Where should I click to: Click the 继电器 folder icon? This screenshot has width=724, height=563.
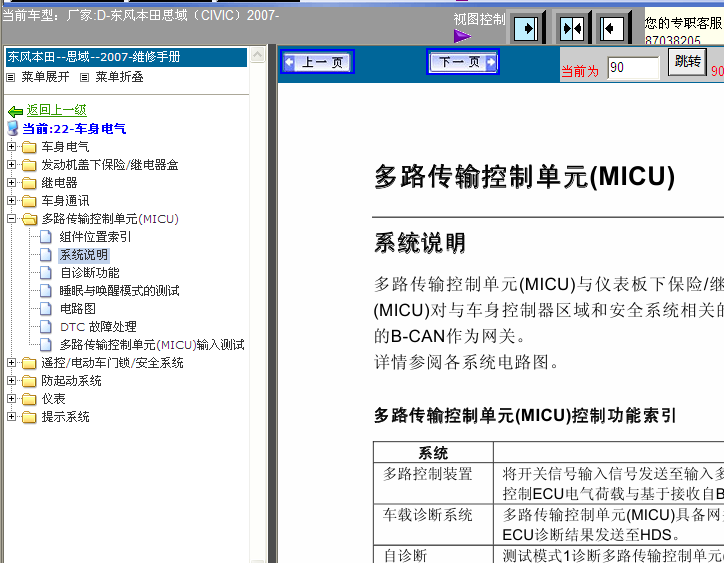[29, 183]
